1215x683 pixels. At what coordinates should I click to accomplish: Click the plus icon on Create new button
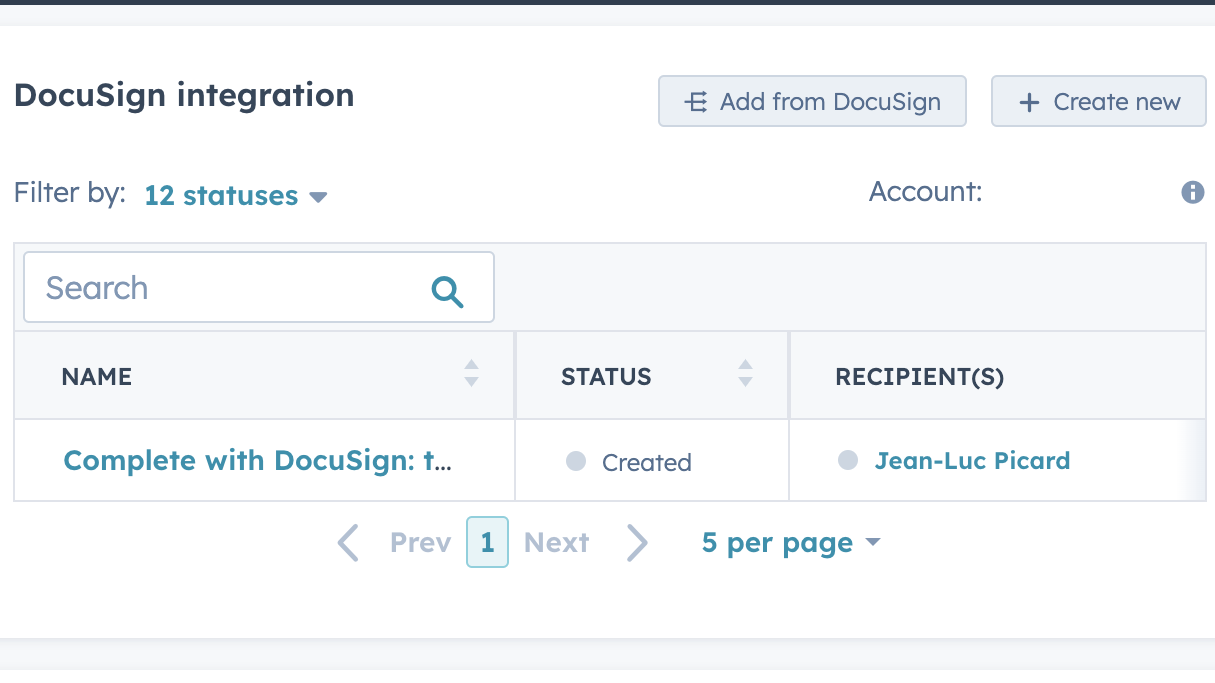[1028, 101]
